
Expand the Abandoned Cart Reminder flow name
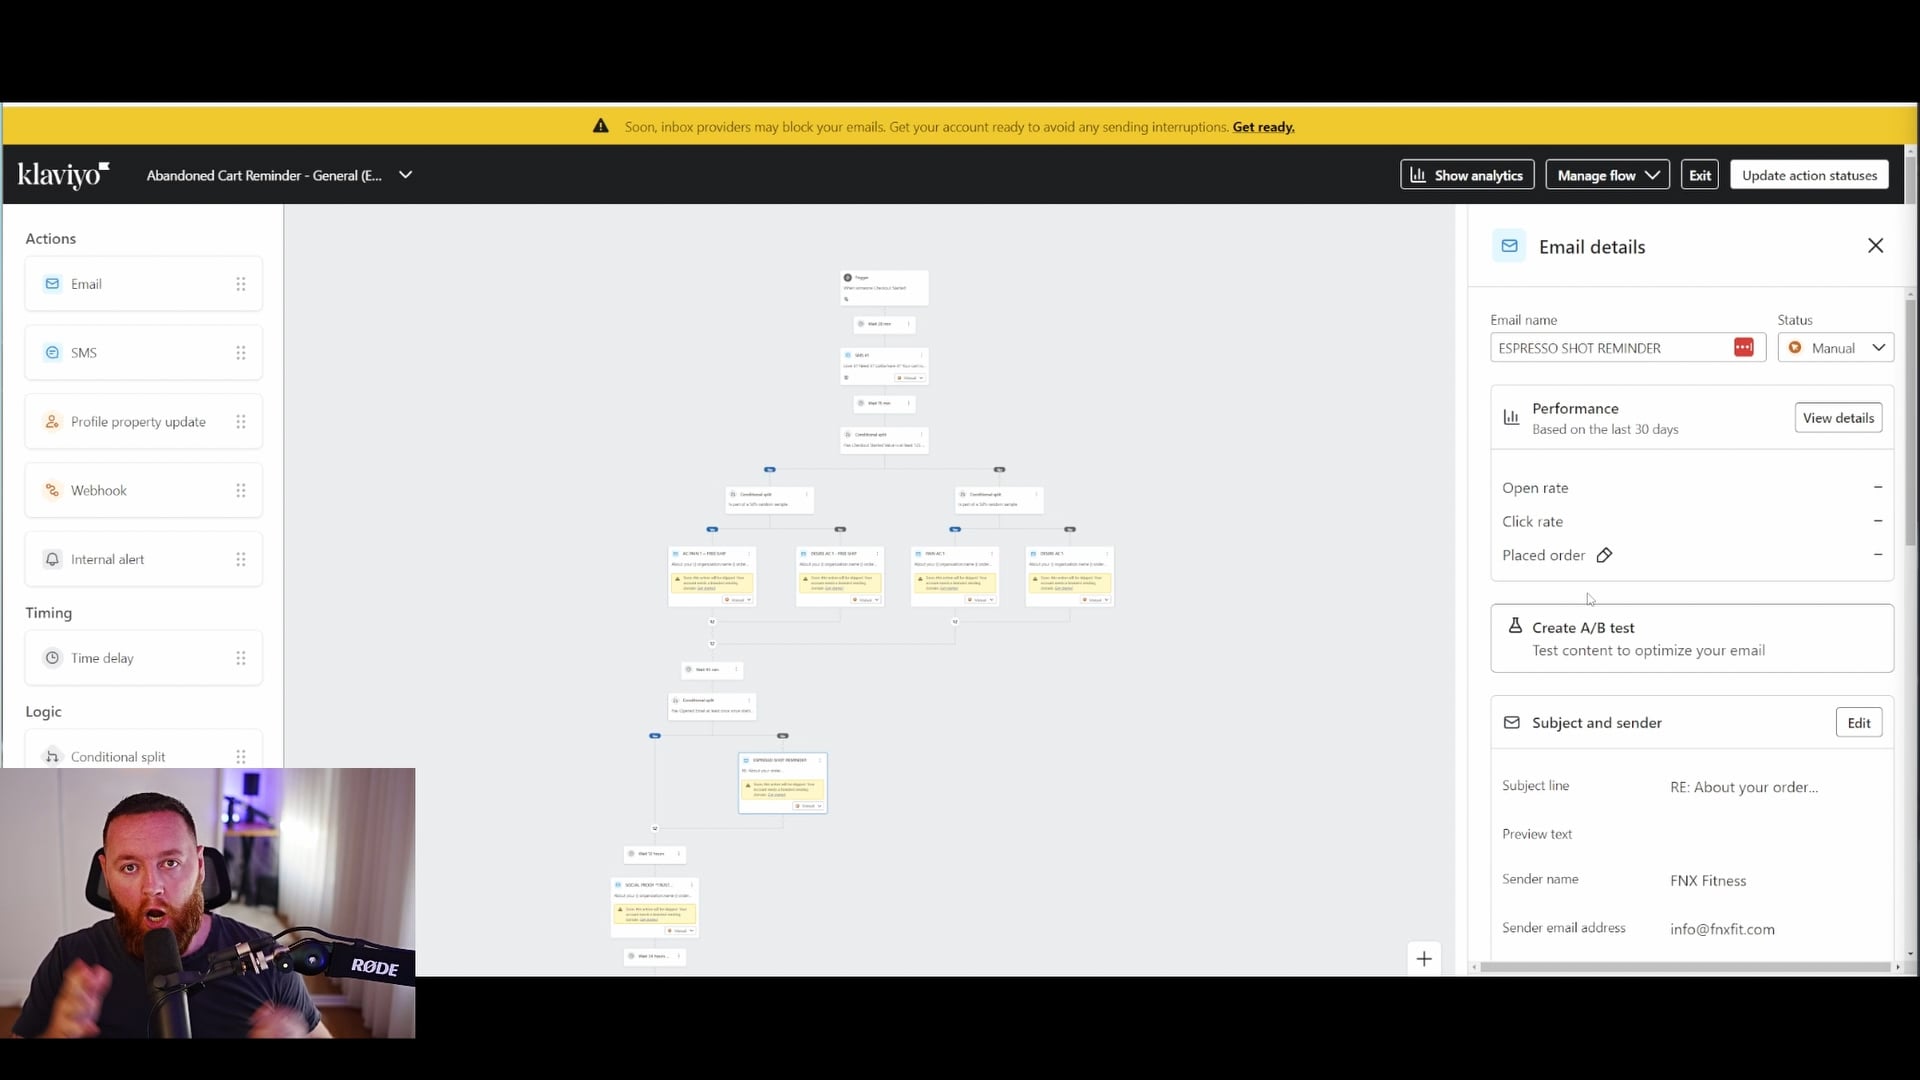[405, 174]
